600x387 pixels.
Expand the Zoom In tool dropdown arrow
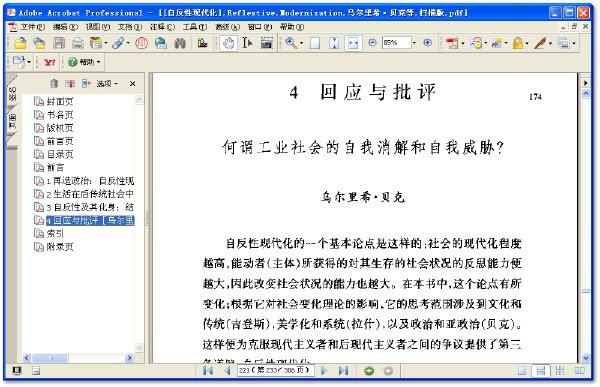(x=301, y=43)
